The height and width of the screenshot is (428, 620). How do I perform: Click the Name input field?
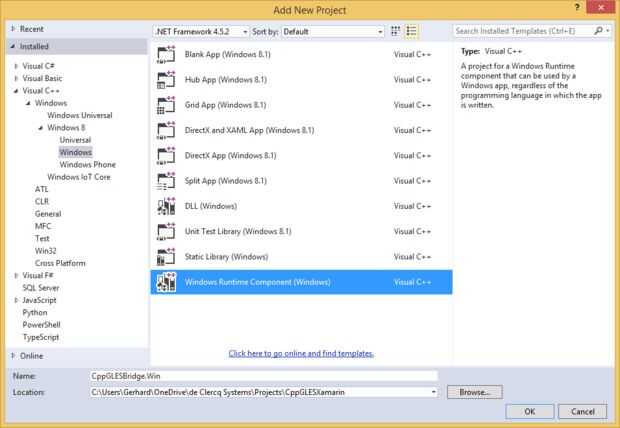click(x=264, y=376)
